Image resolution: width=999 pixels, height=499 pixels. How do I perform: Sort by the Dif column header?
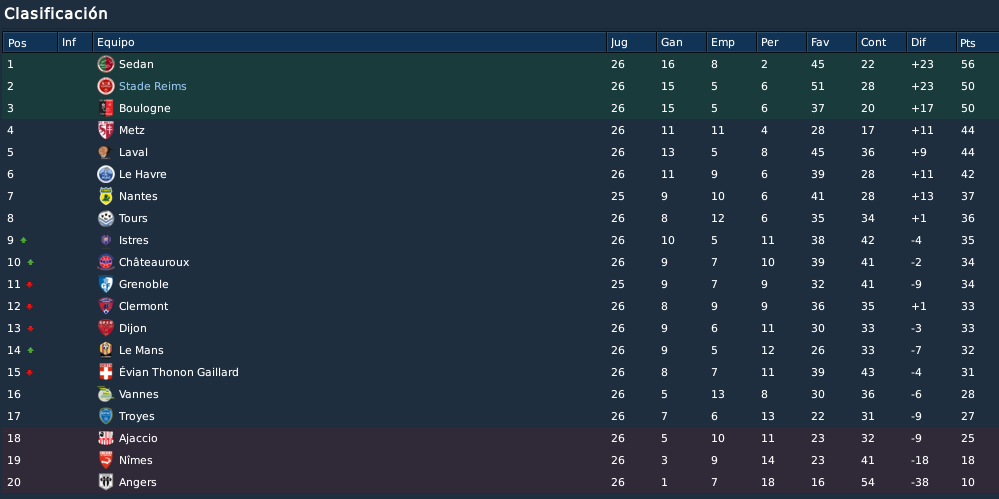pyautogui.click(x=931, y=43)
